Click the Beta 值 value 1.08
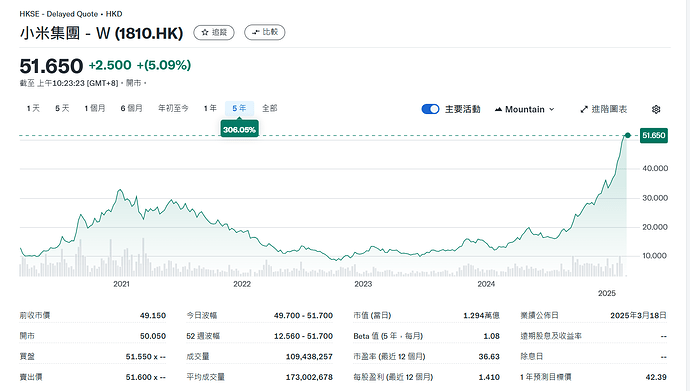The width and height of the screenshot is (690, 391). click(x=492, y=336)
